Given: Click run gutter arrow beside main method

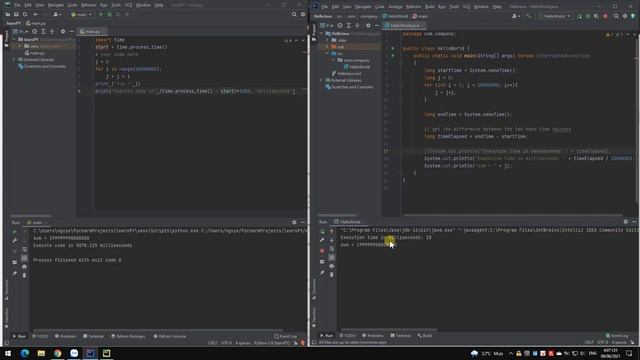Looking at the screenshot, I should (393, 56).
